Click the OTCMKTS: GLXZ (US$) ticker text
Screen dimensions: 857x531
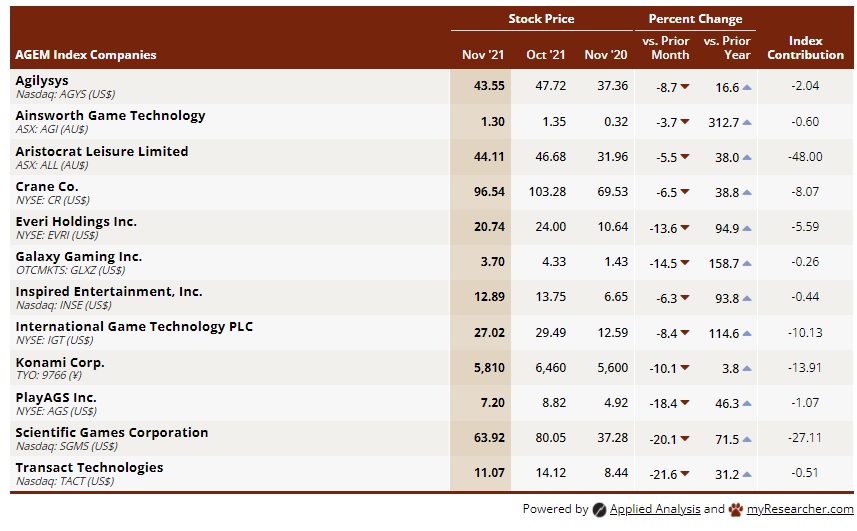click(x=70, y=270)
